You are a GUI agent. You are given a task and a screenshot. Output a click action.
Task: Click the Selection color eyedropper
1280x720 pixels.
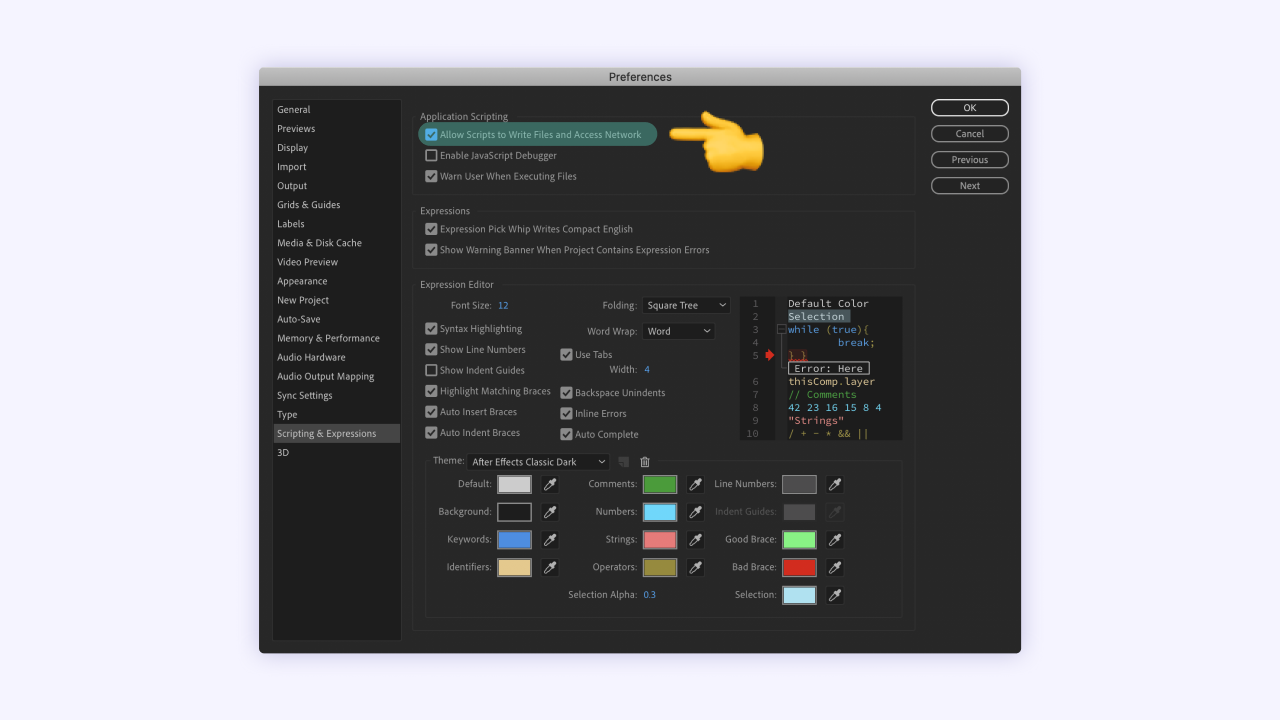[835, 595]
